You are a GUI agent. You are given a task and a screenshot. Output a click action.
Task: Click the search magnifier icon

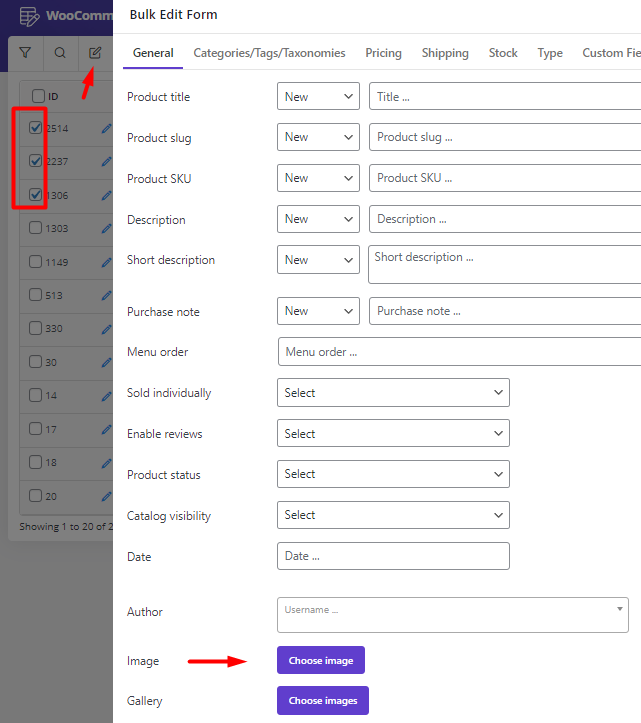coord(60,53)
